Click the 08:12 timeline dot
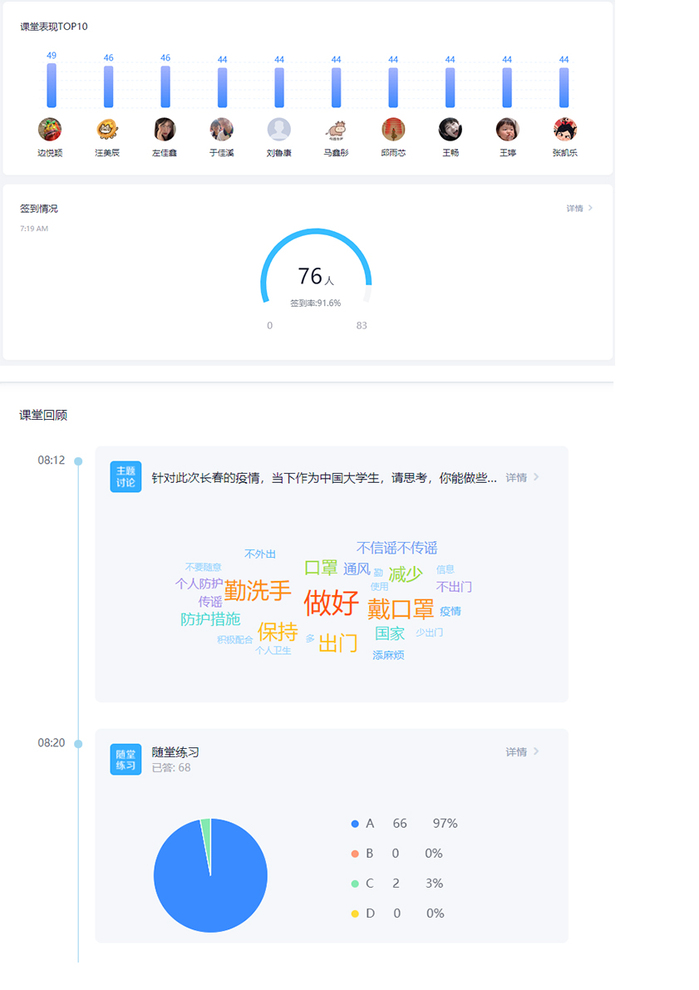The width and height of the screenshot is (699, 990). click(x=78, y=461)
